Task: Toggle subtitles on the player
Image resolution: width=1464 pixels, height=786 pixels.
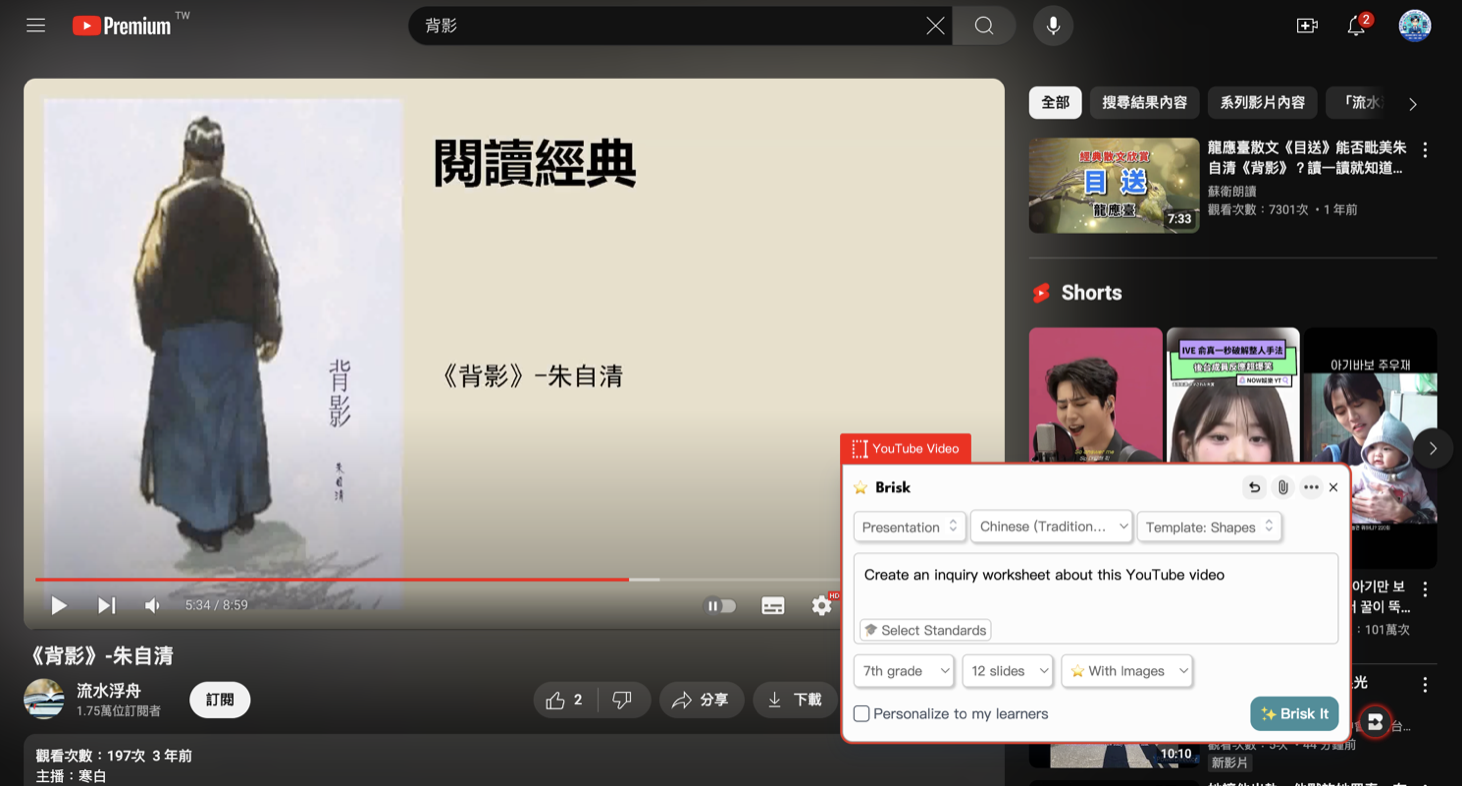Action: [773, 605]
